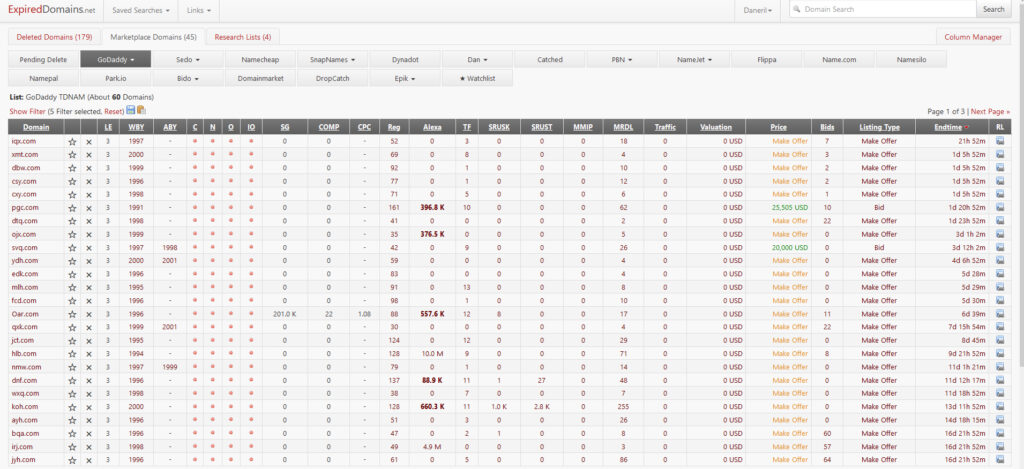Hide xmt.com using its X icon

pyautogui.click(x=89, y=155)
